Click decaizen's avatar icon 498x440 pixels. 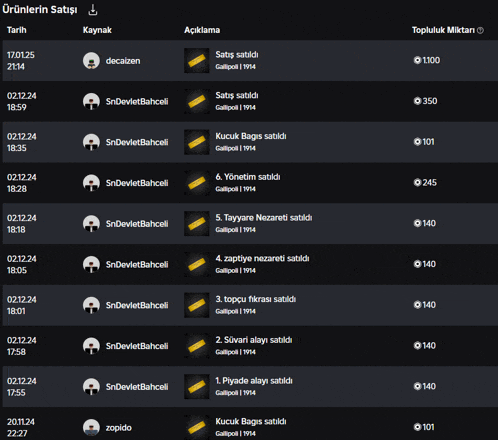click(91, 61)
